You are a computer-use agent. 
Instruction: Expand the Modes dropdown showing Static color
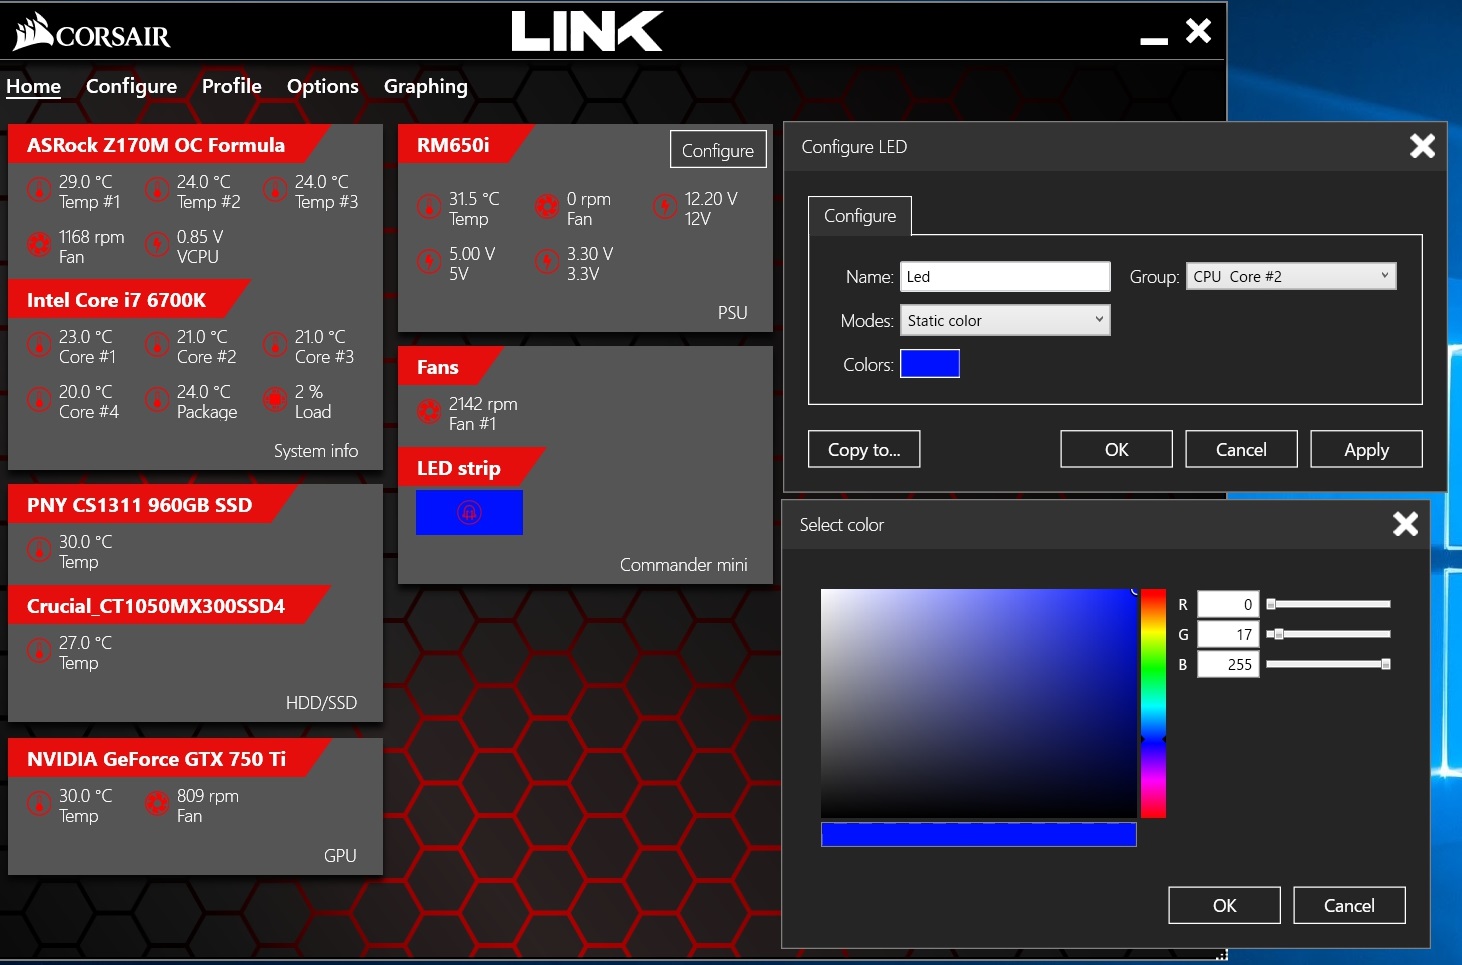(1005, 320)
